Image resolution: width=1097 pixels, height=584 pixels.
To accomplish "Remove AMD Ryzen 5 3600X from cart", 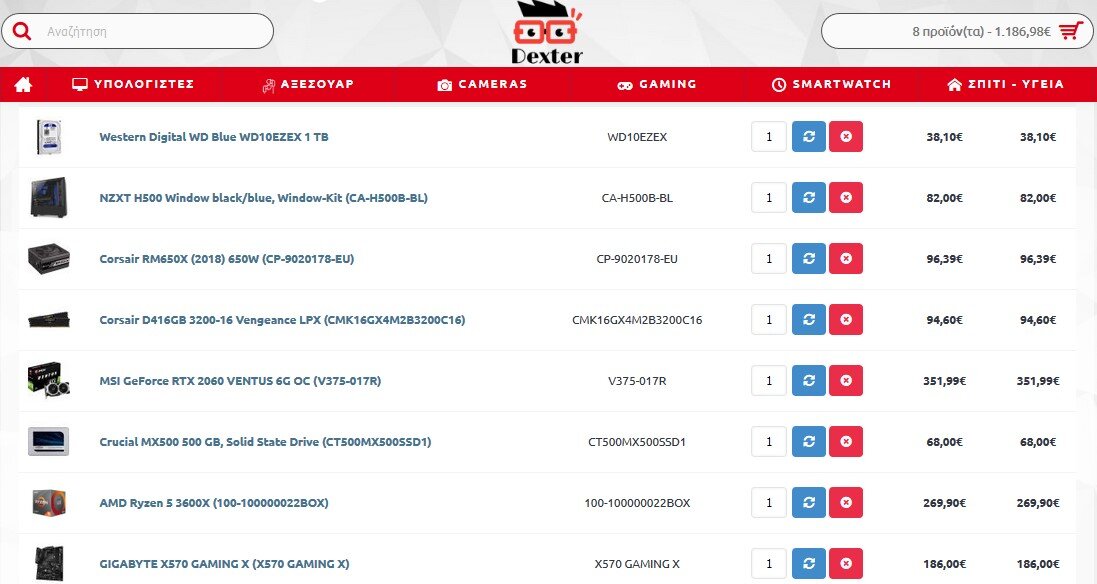I will [x=846, y=502].
